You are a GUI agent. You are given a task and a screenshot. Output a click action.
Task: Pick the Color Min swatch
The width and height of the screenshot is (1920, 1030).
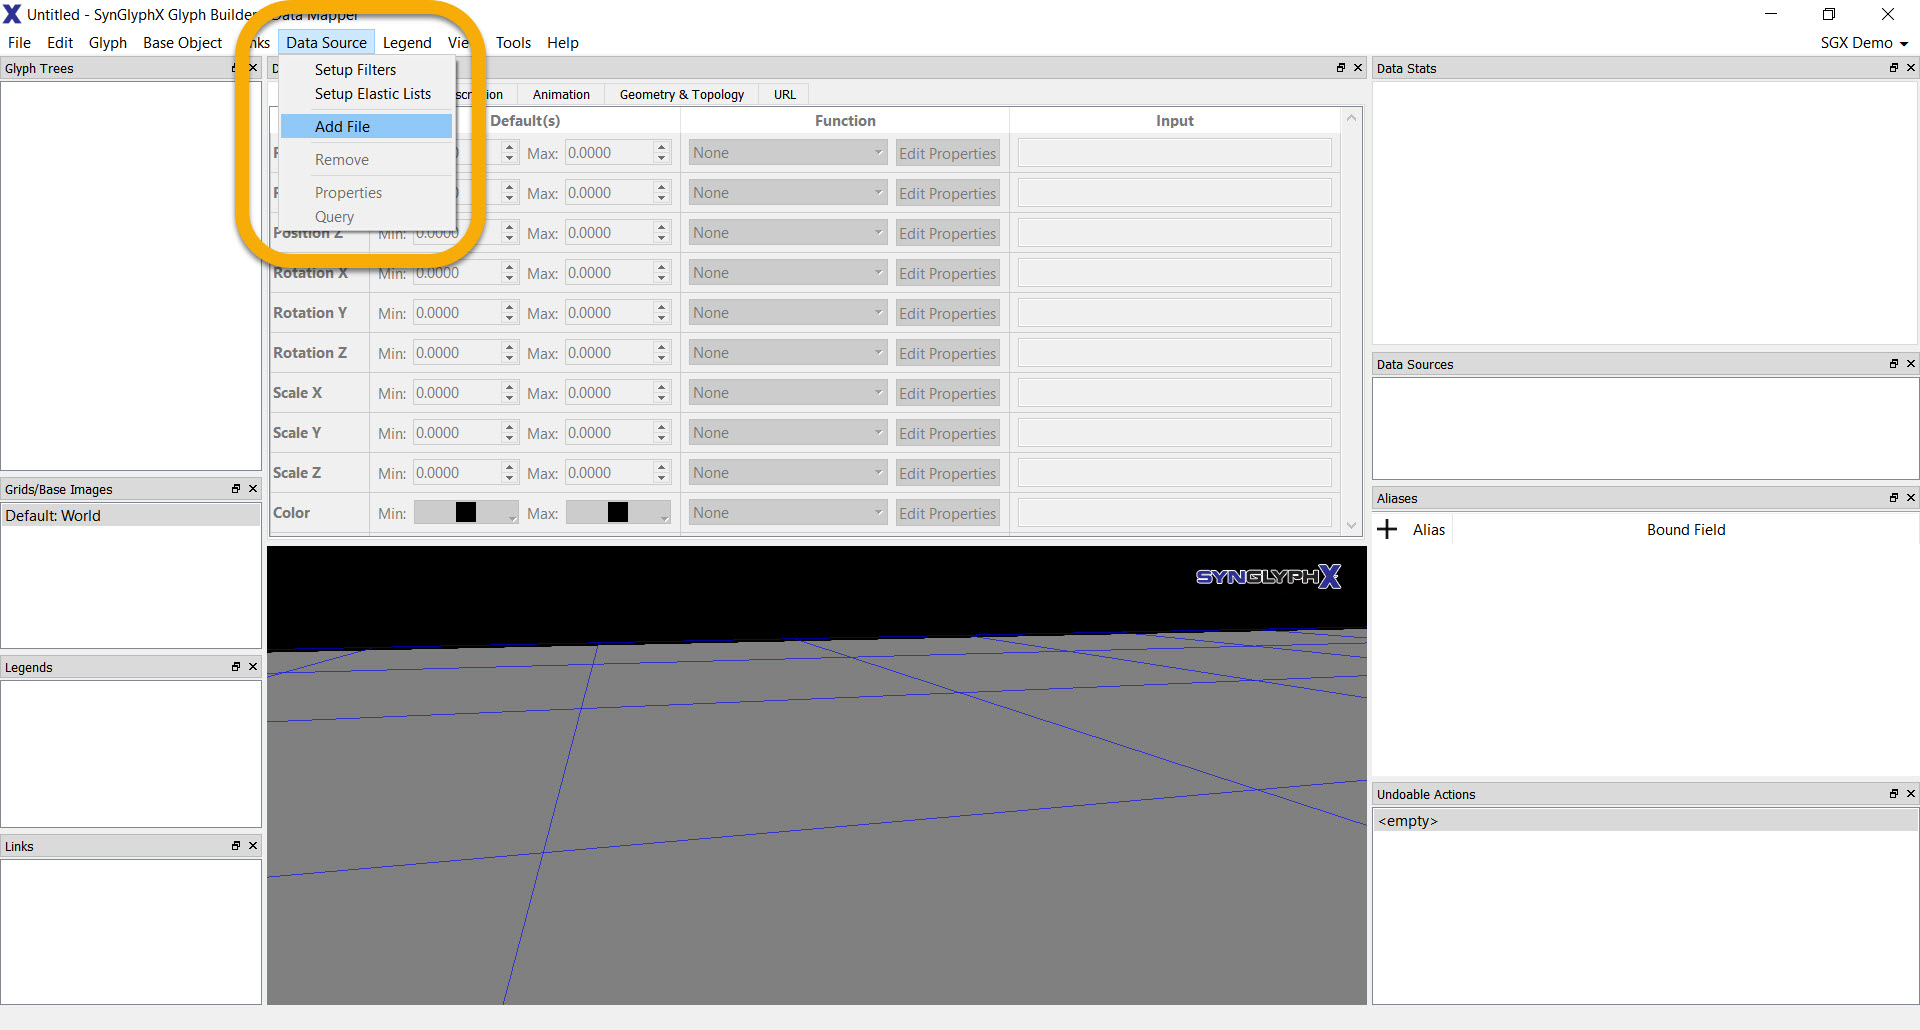(466, 512)
